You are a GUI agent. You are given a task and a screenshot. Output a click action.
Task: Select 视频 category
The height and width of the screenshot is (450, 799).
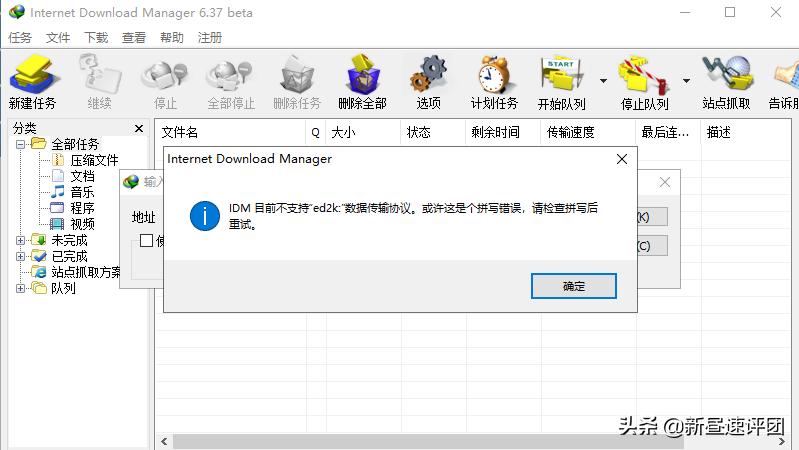pyautogui.click(x=83, y=224)
